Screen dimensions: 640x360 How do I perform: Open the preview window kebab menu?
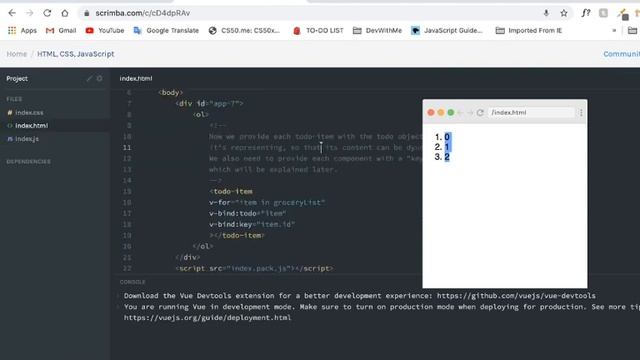coord(581,113)
